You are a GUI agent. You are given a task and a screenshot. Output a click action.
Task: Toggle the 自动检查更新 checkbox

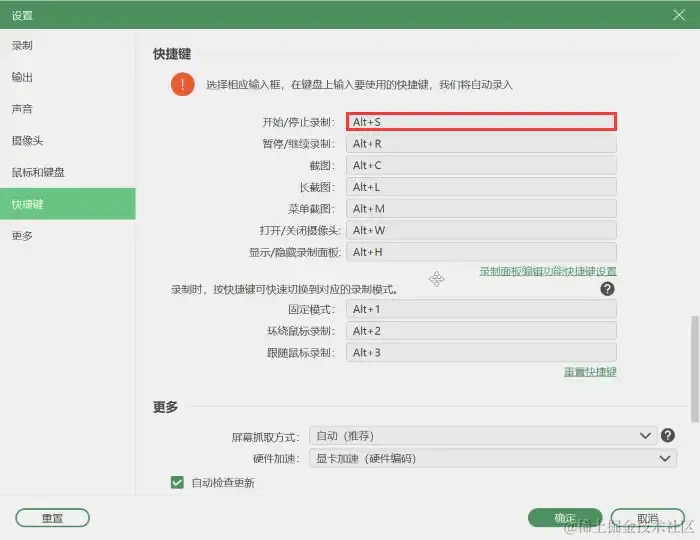tap(177, 482)
